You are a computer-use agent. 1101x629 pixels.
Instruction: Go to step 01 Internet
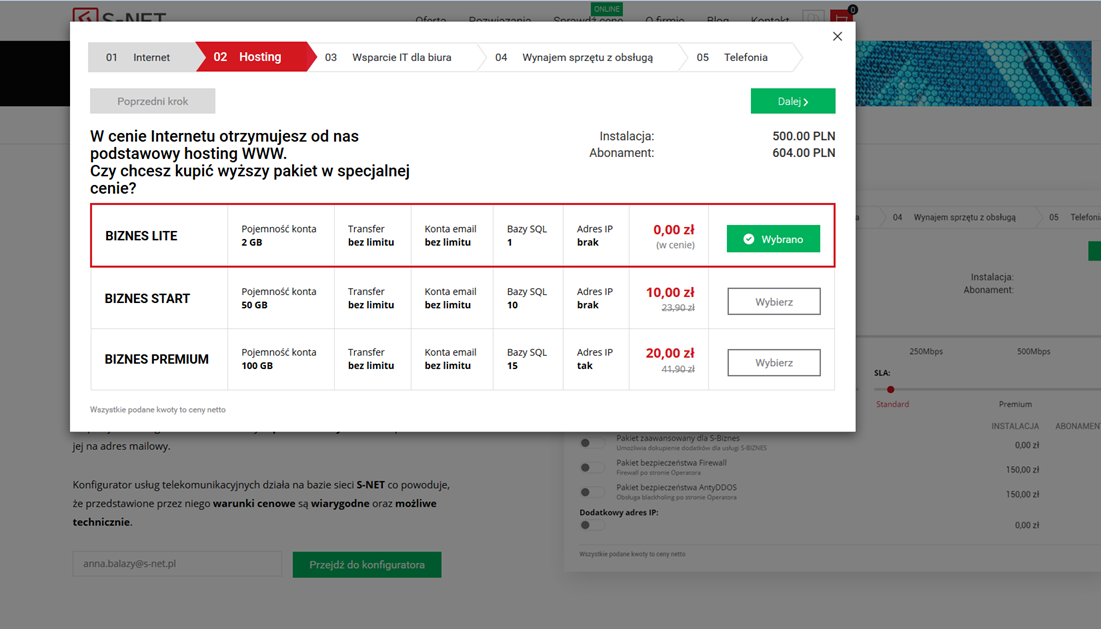pyautogui.click(x=141, y=58)
